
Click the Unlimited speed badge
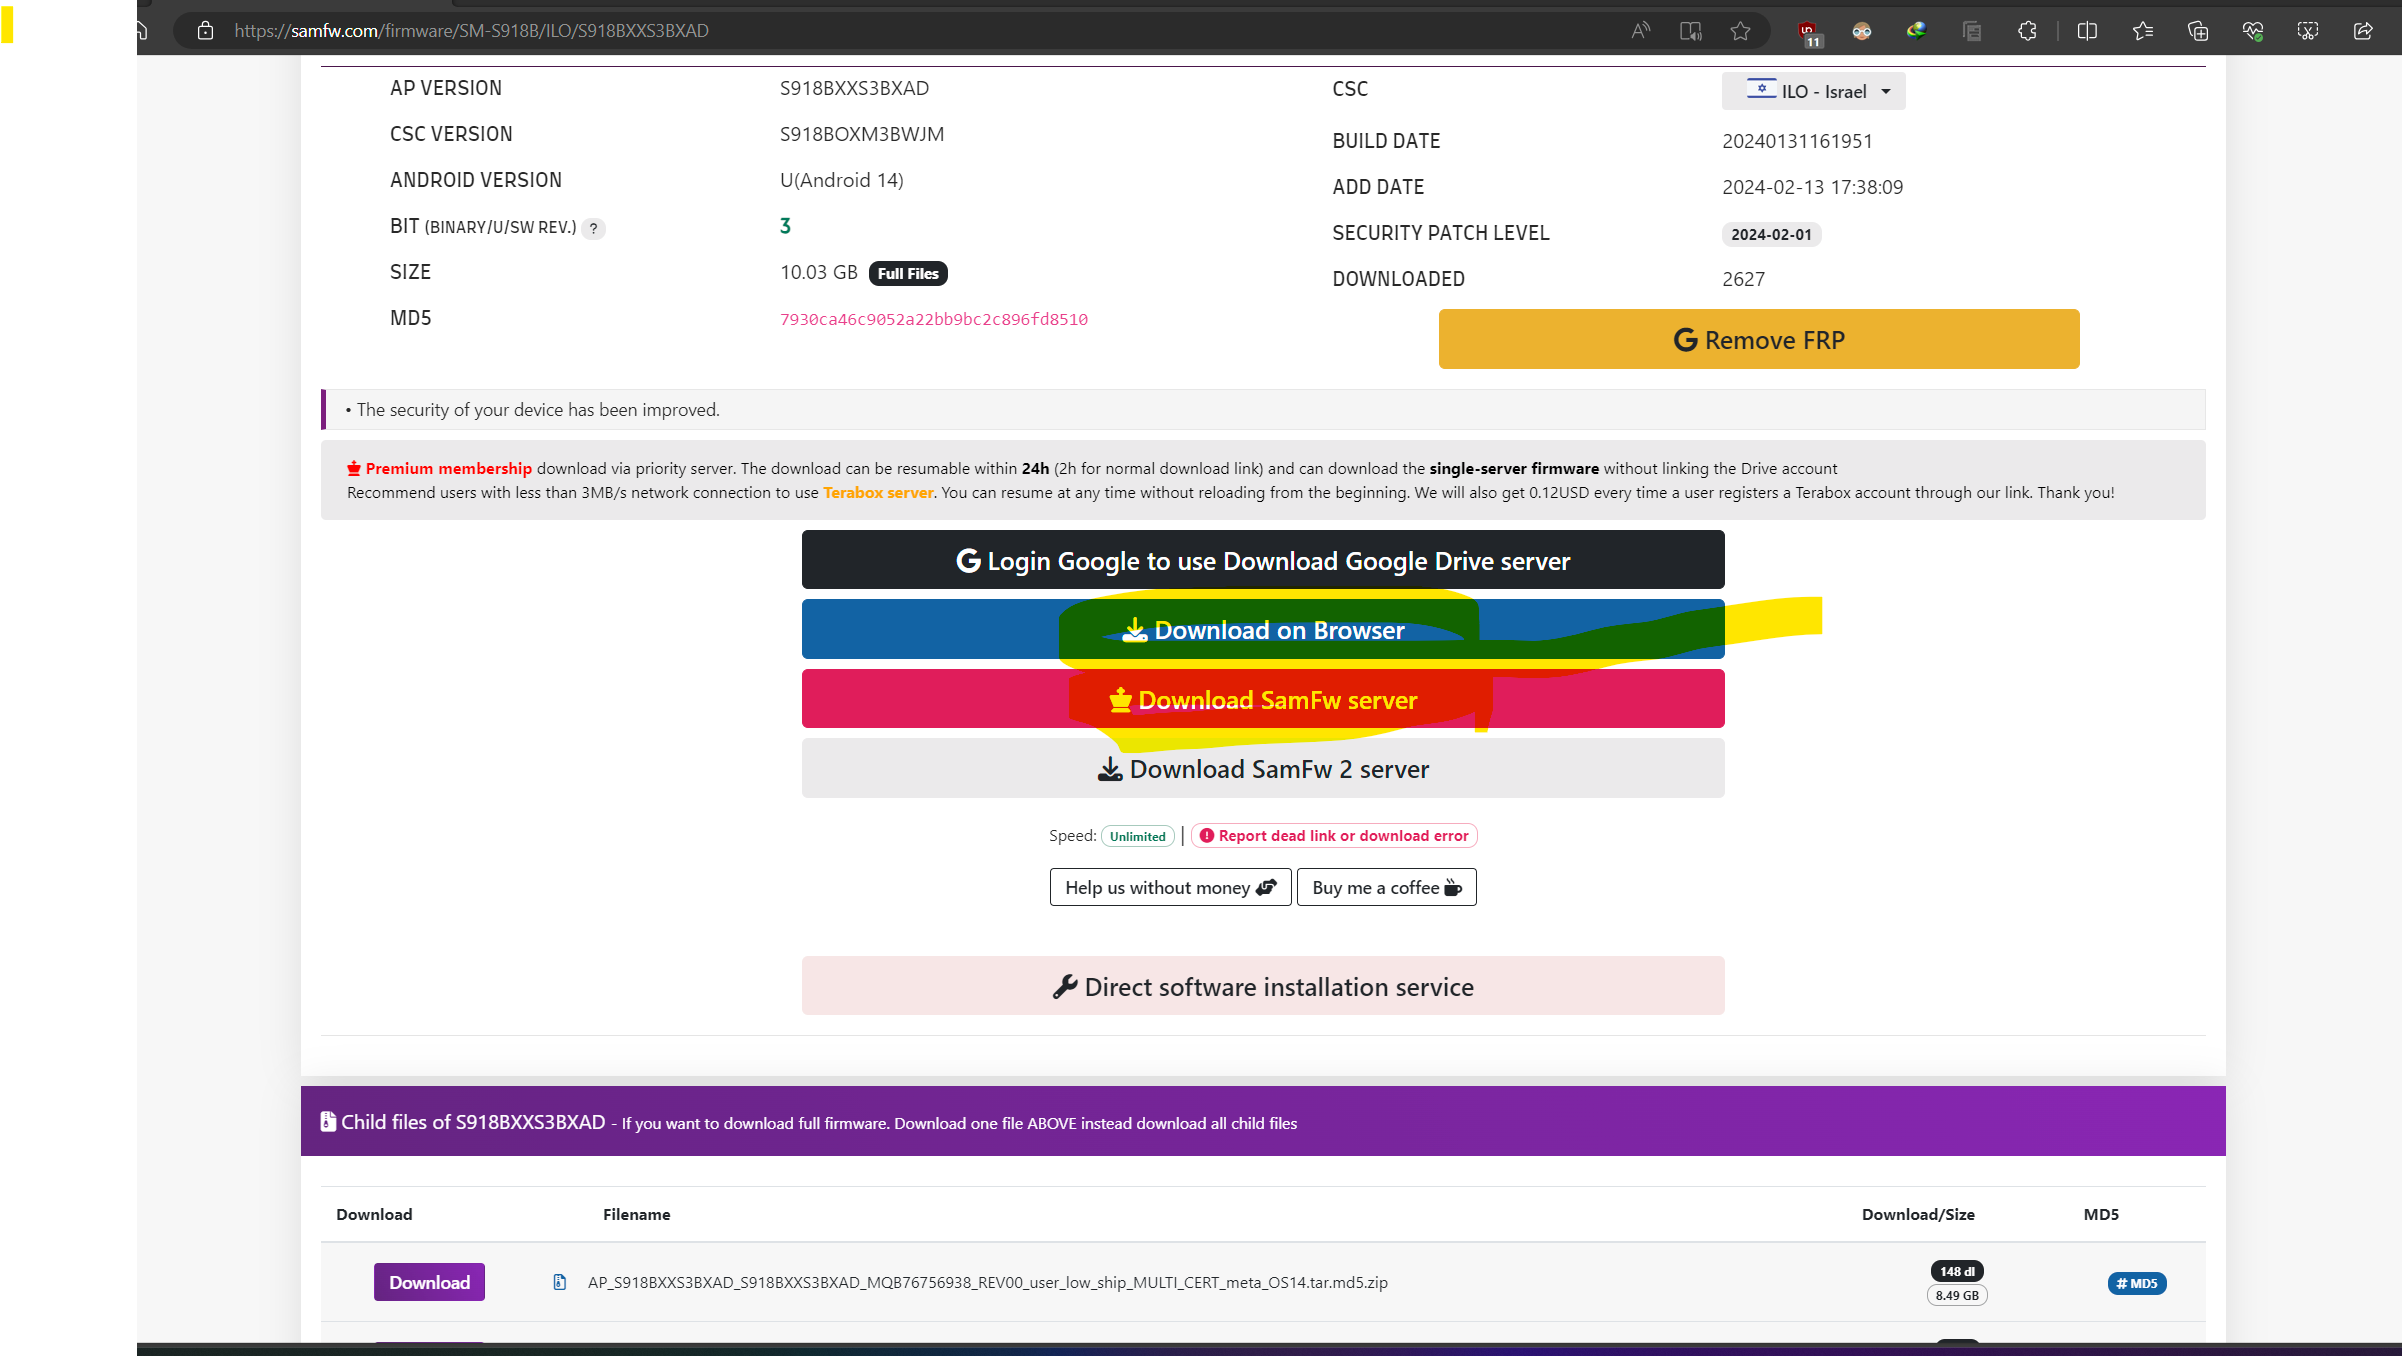pyautogui.click(x=1137, y=836)
